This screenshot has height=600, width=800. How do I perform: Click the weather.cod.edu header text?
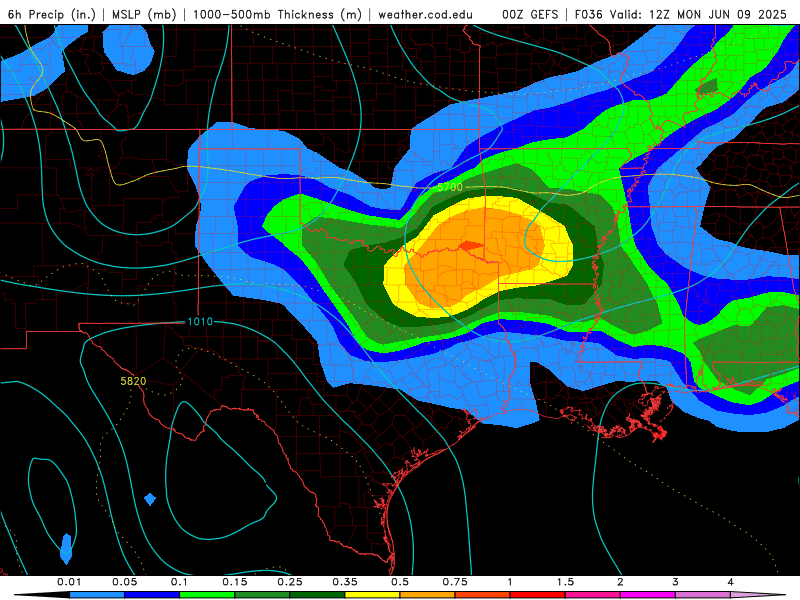coord(425,14)
